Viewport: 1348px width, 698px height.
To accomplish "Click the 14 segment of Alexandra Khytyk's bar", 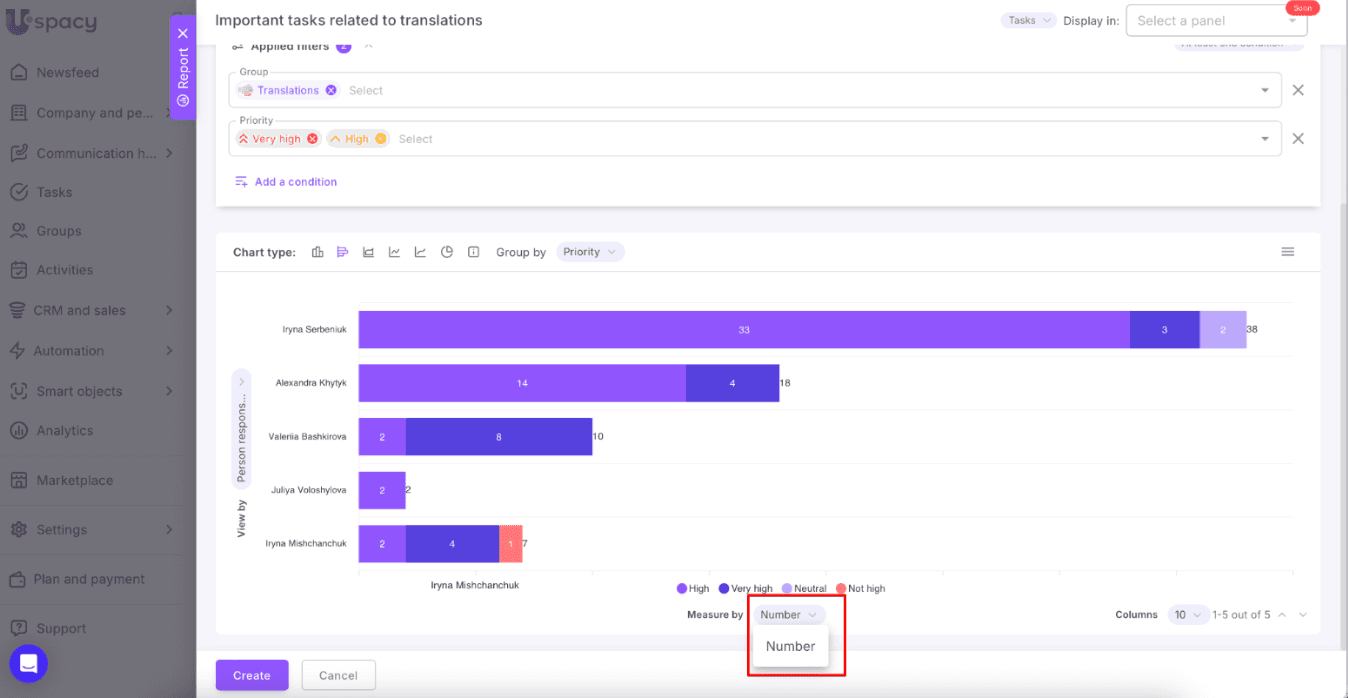I will (x=522, y=383).
